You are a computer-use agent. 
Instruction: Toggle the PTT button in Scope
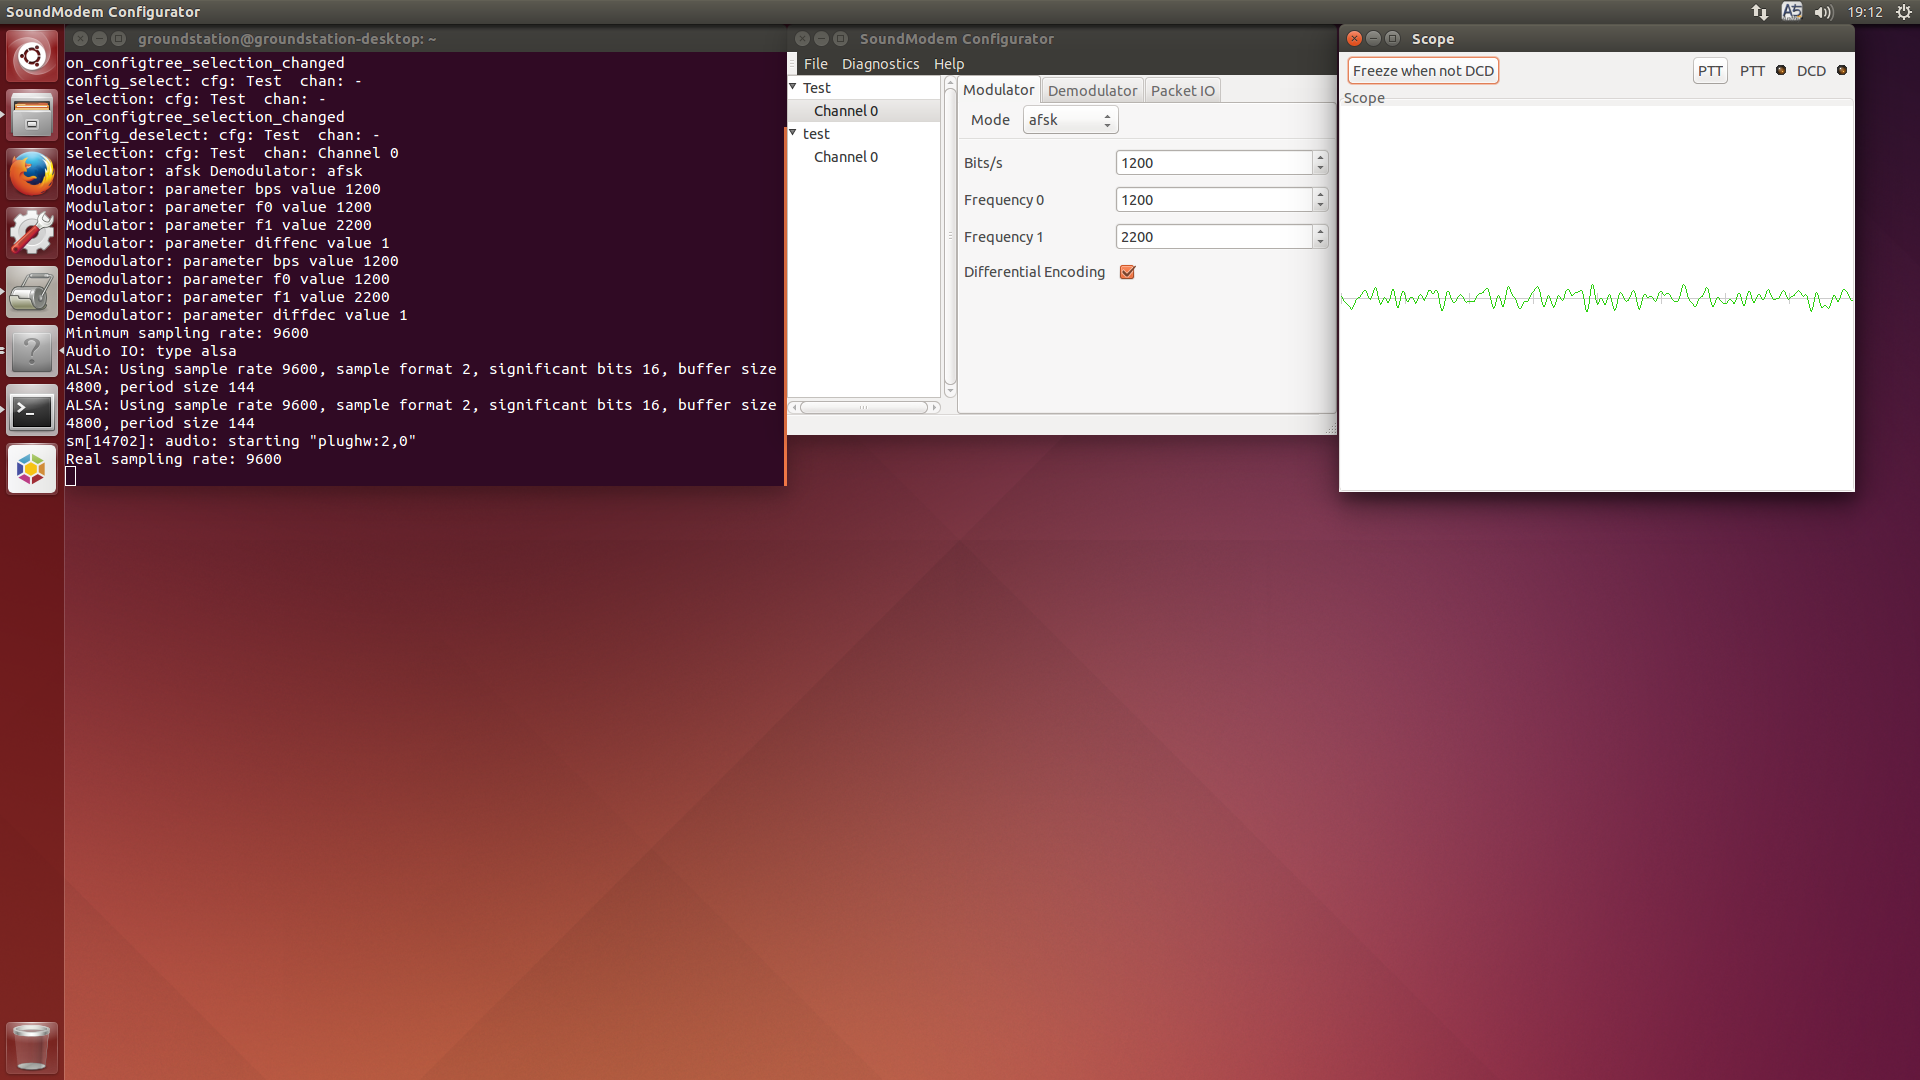[1710, 71]
